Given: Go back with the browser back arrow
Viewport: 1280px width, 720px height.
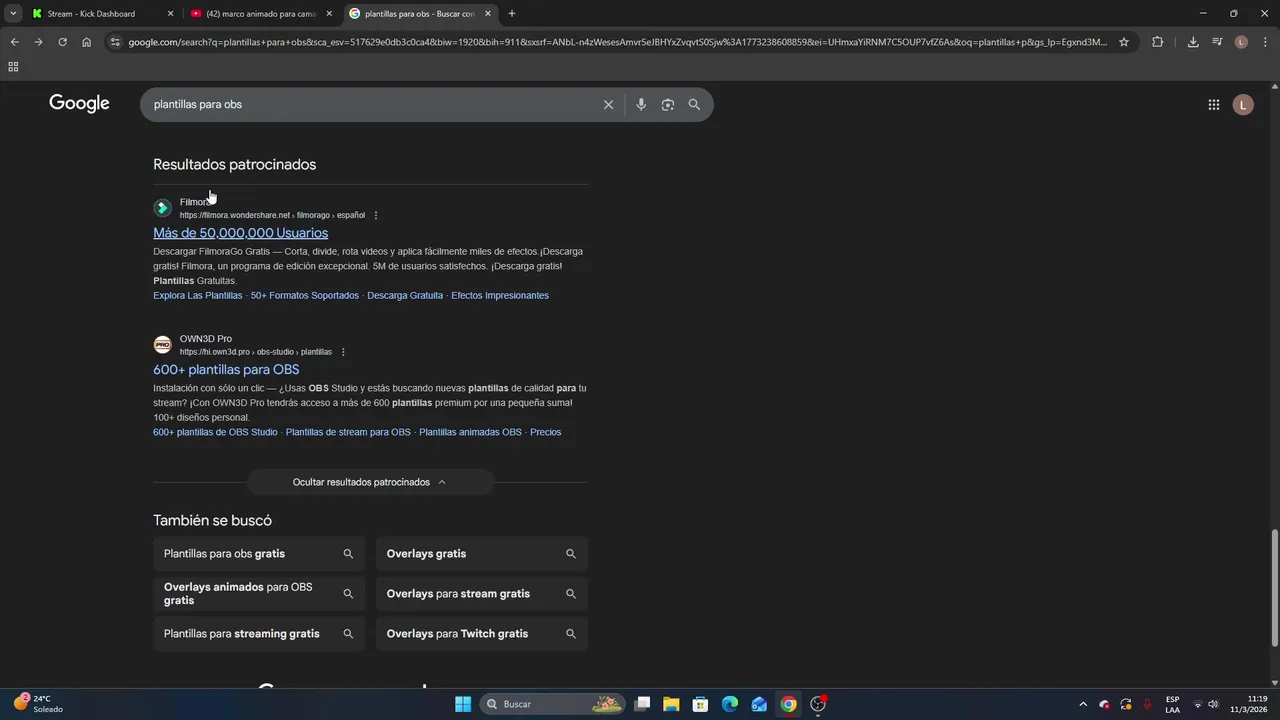Looking at the screenshot, I should coord(14,42).
